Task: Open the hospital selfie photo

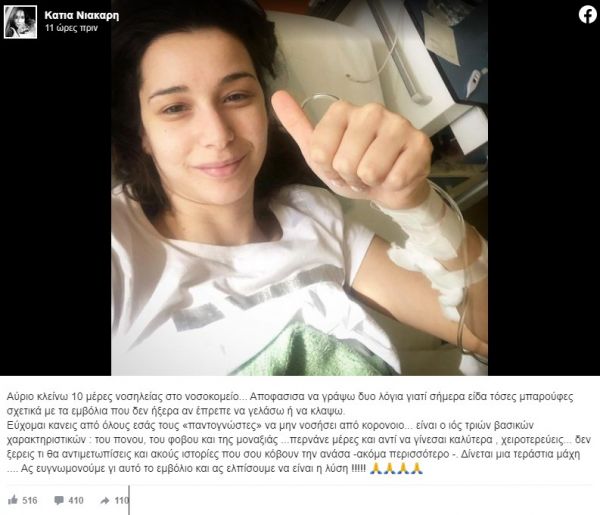Action: pos(299,187)
